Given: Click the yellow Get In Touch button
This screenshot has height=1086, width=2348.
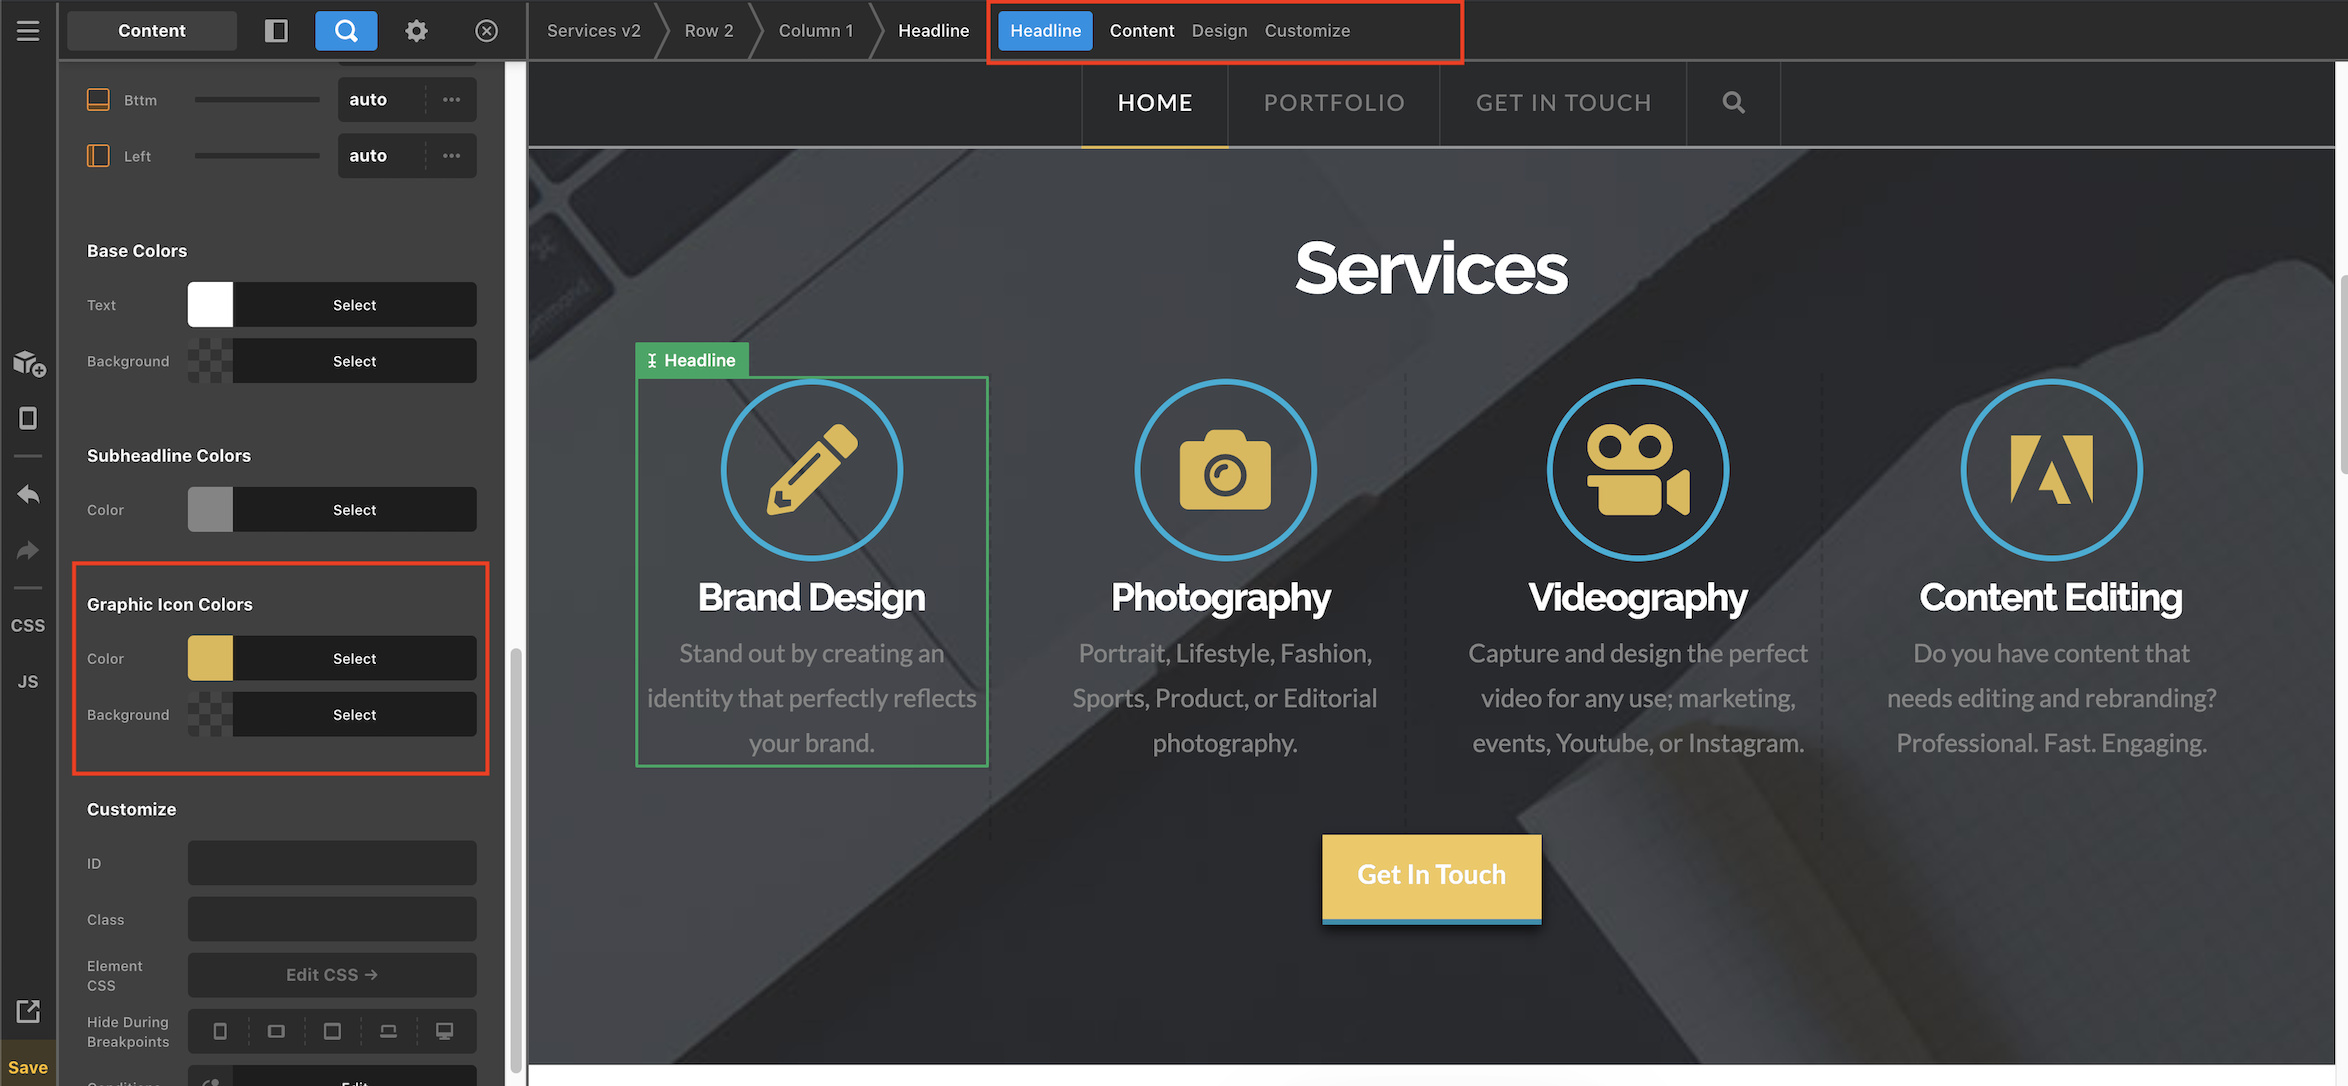Looking at the screenshot, I should (x=1431, y=878).
